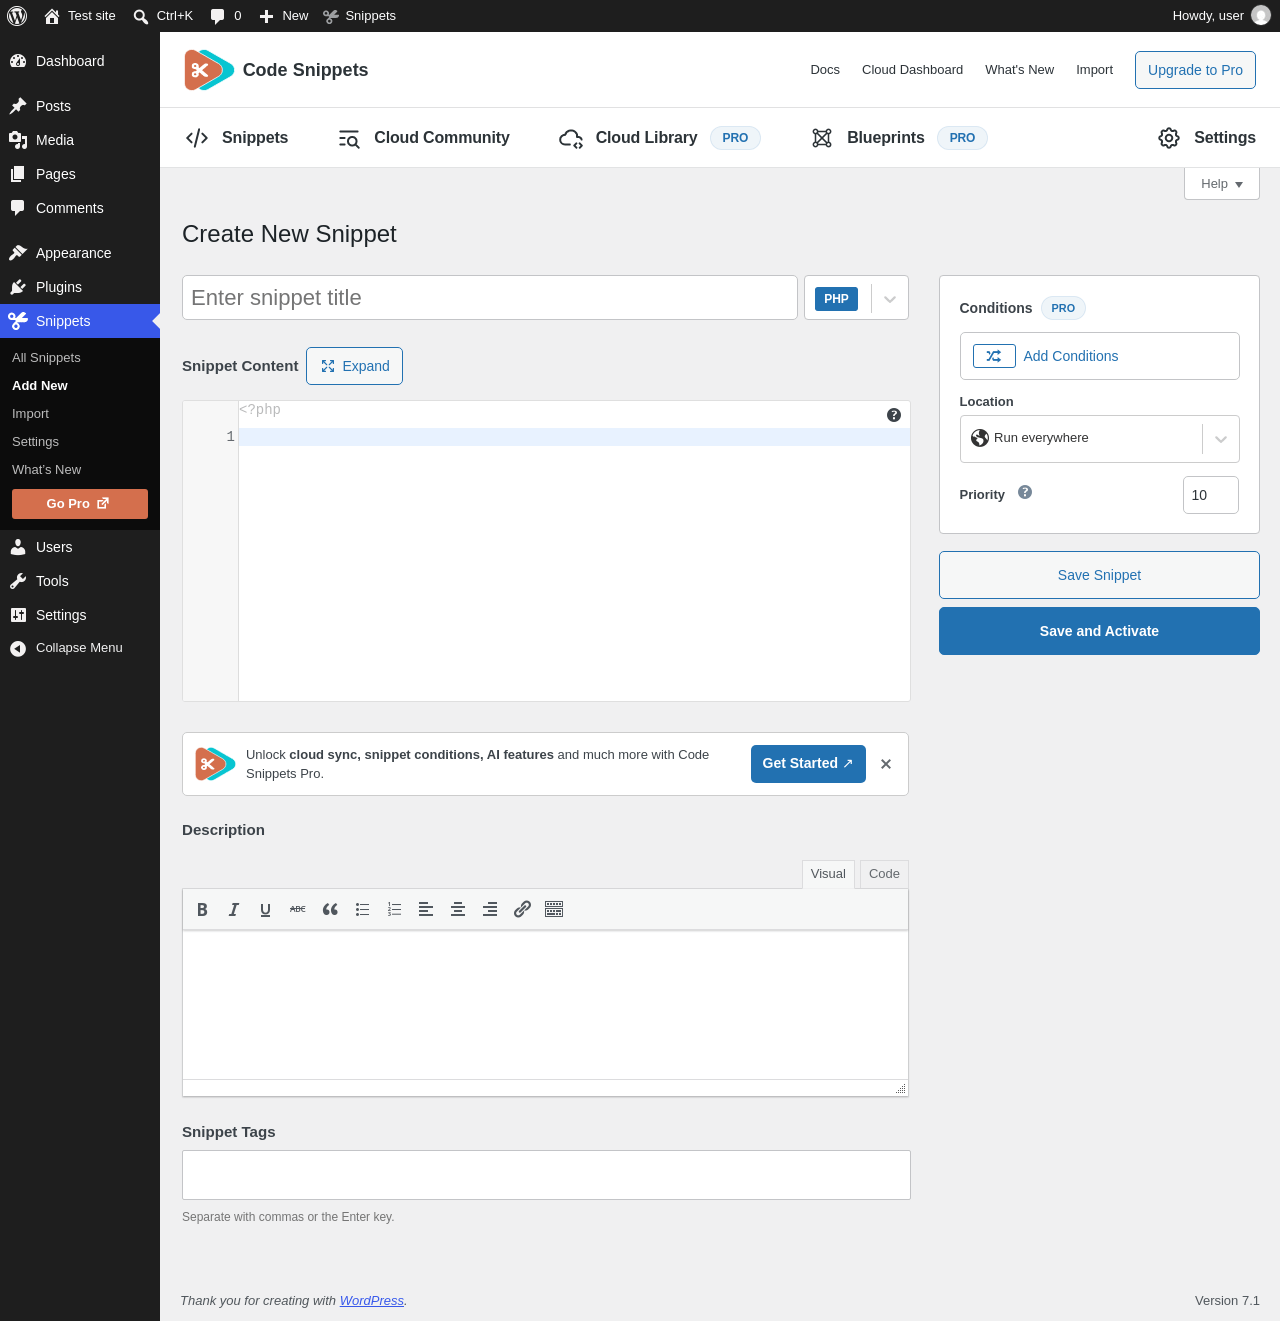Open Pages in sidebar
The height and width of the screenshot is (1321, 1280).
point(80,174)
